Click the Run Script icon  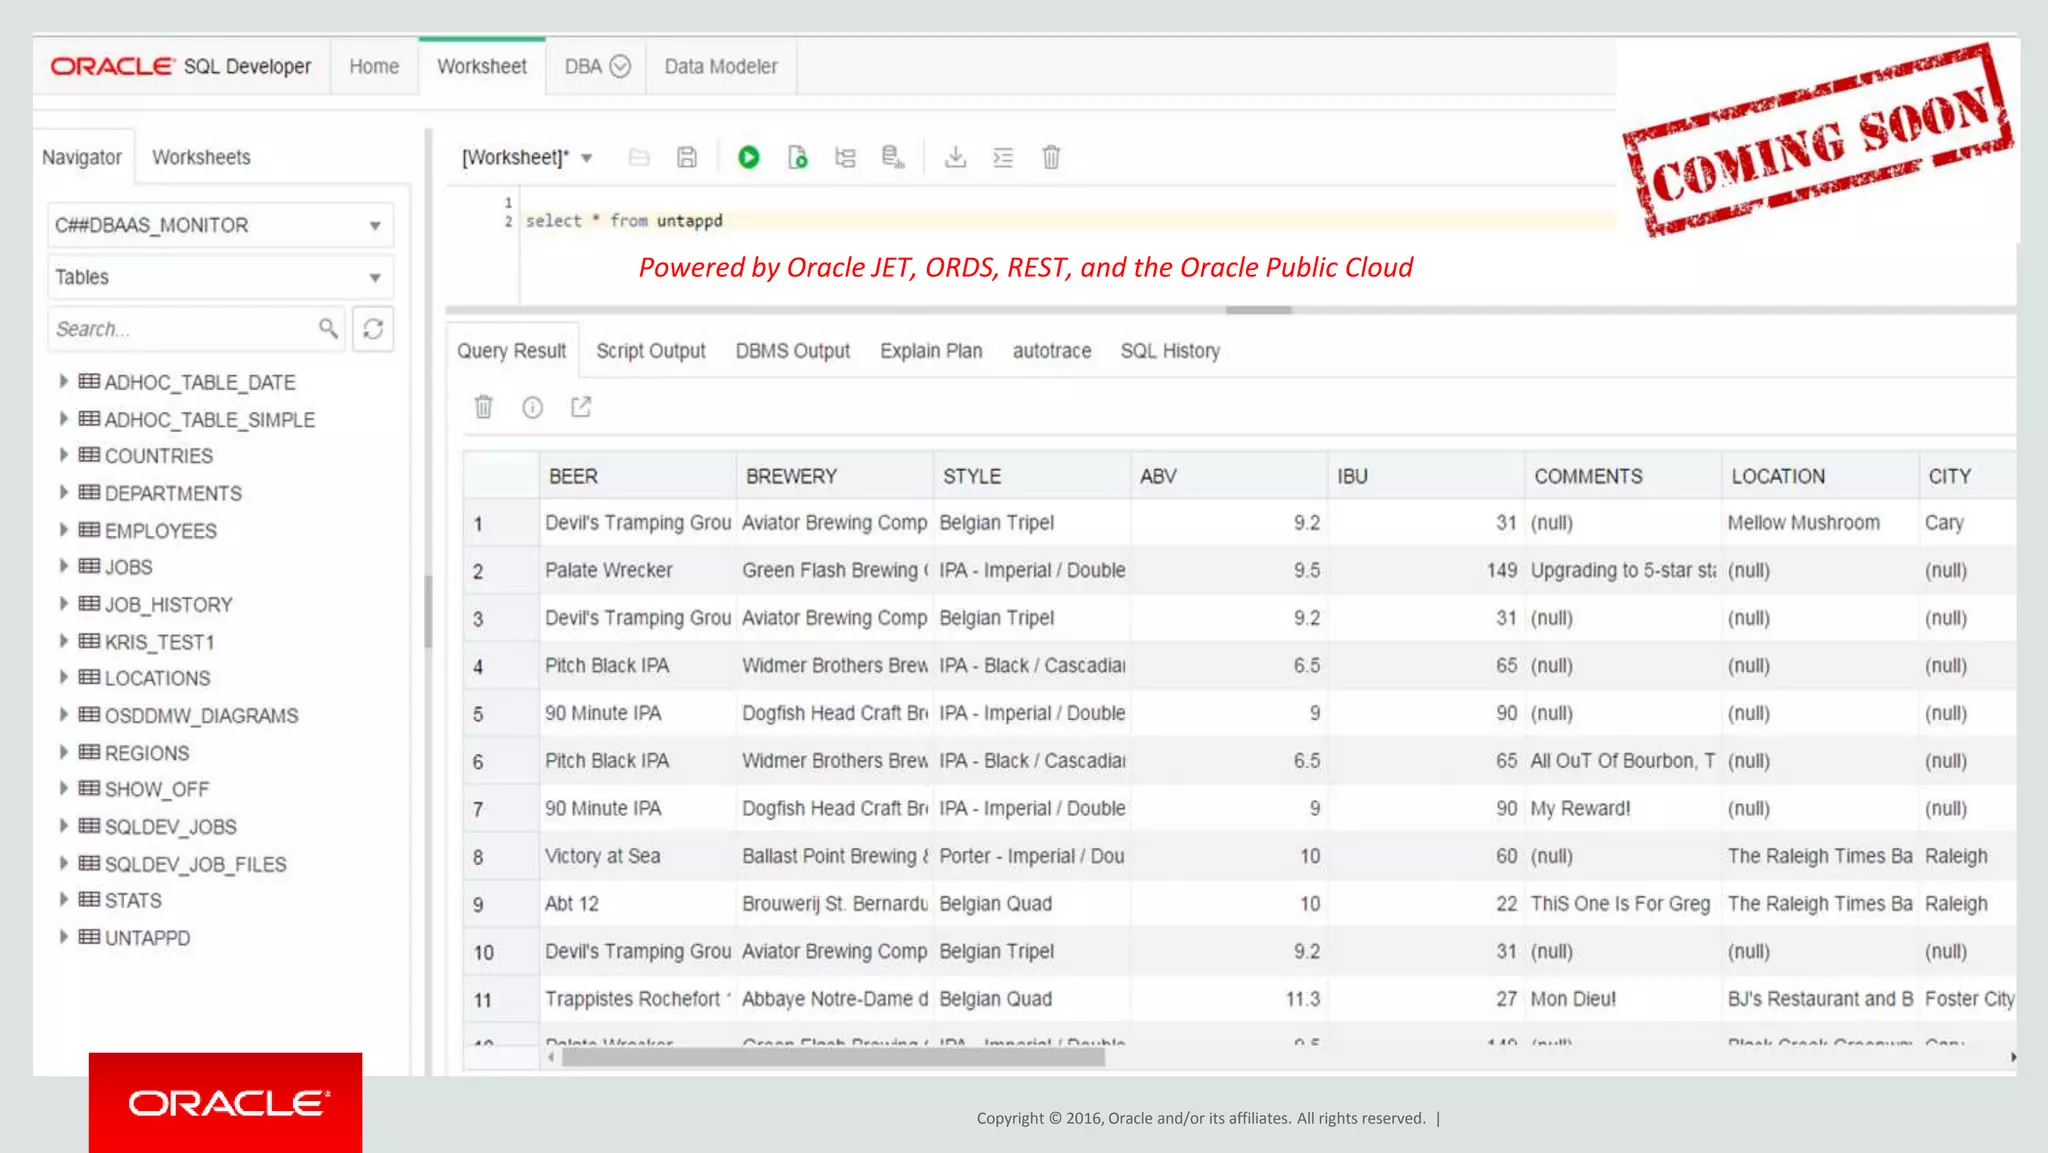point(797,157)
